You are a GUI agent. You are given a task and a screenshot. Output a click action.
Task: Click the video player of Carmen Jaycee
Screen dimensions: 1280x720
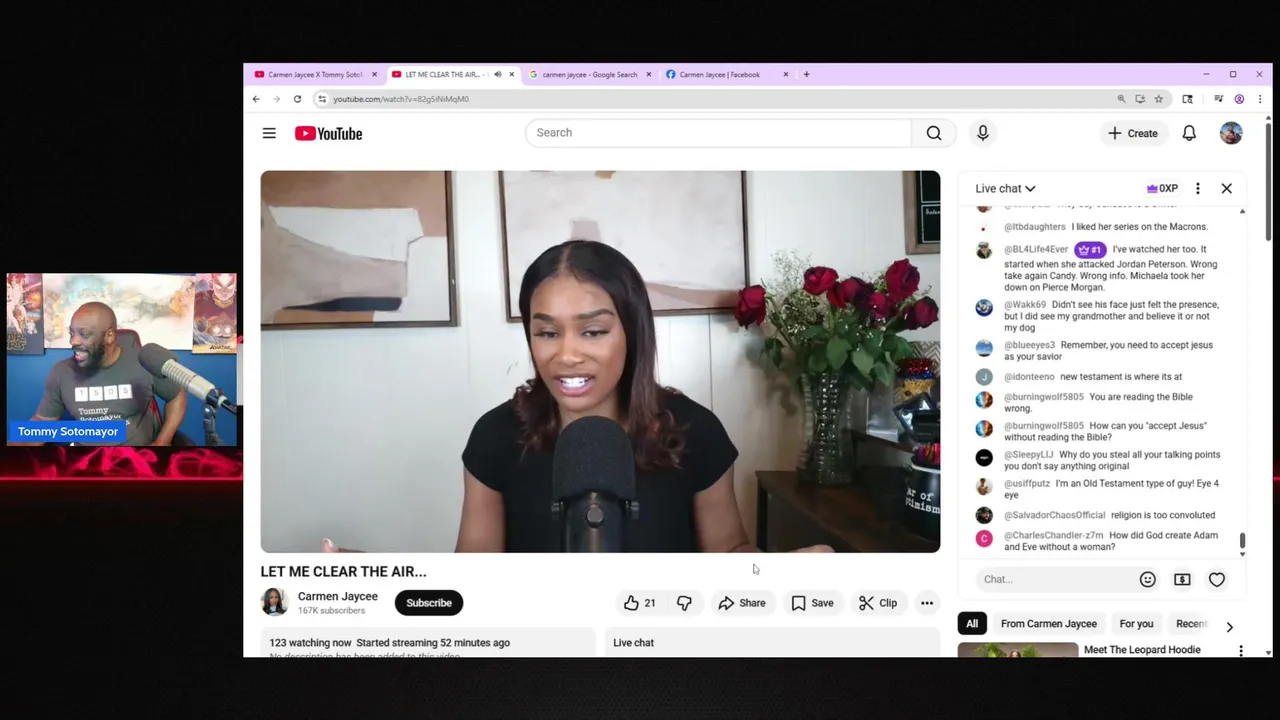coord(600,361)
